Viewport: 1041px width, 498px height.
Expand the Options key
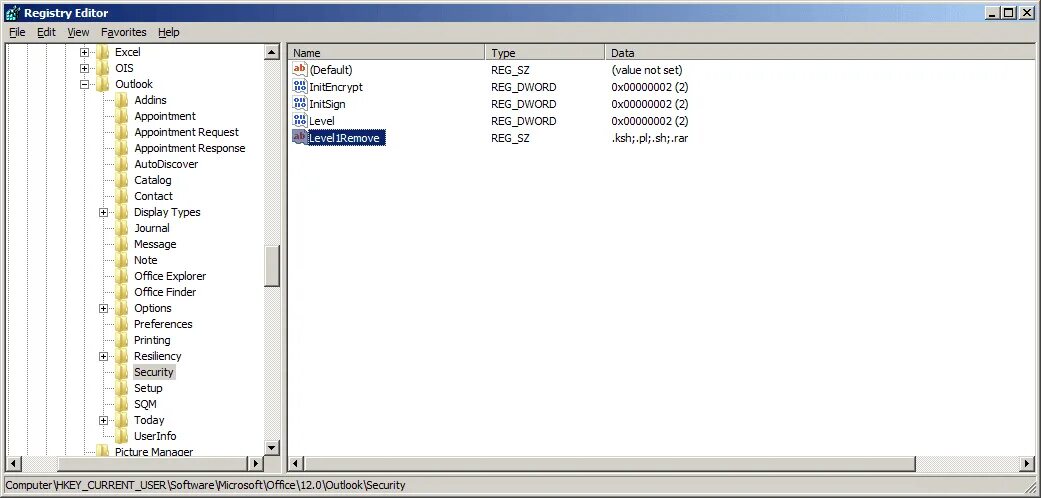[x=104, y=308]
